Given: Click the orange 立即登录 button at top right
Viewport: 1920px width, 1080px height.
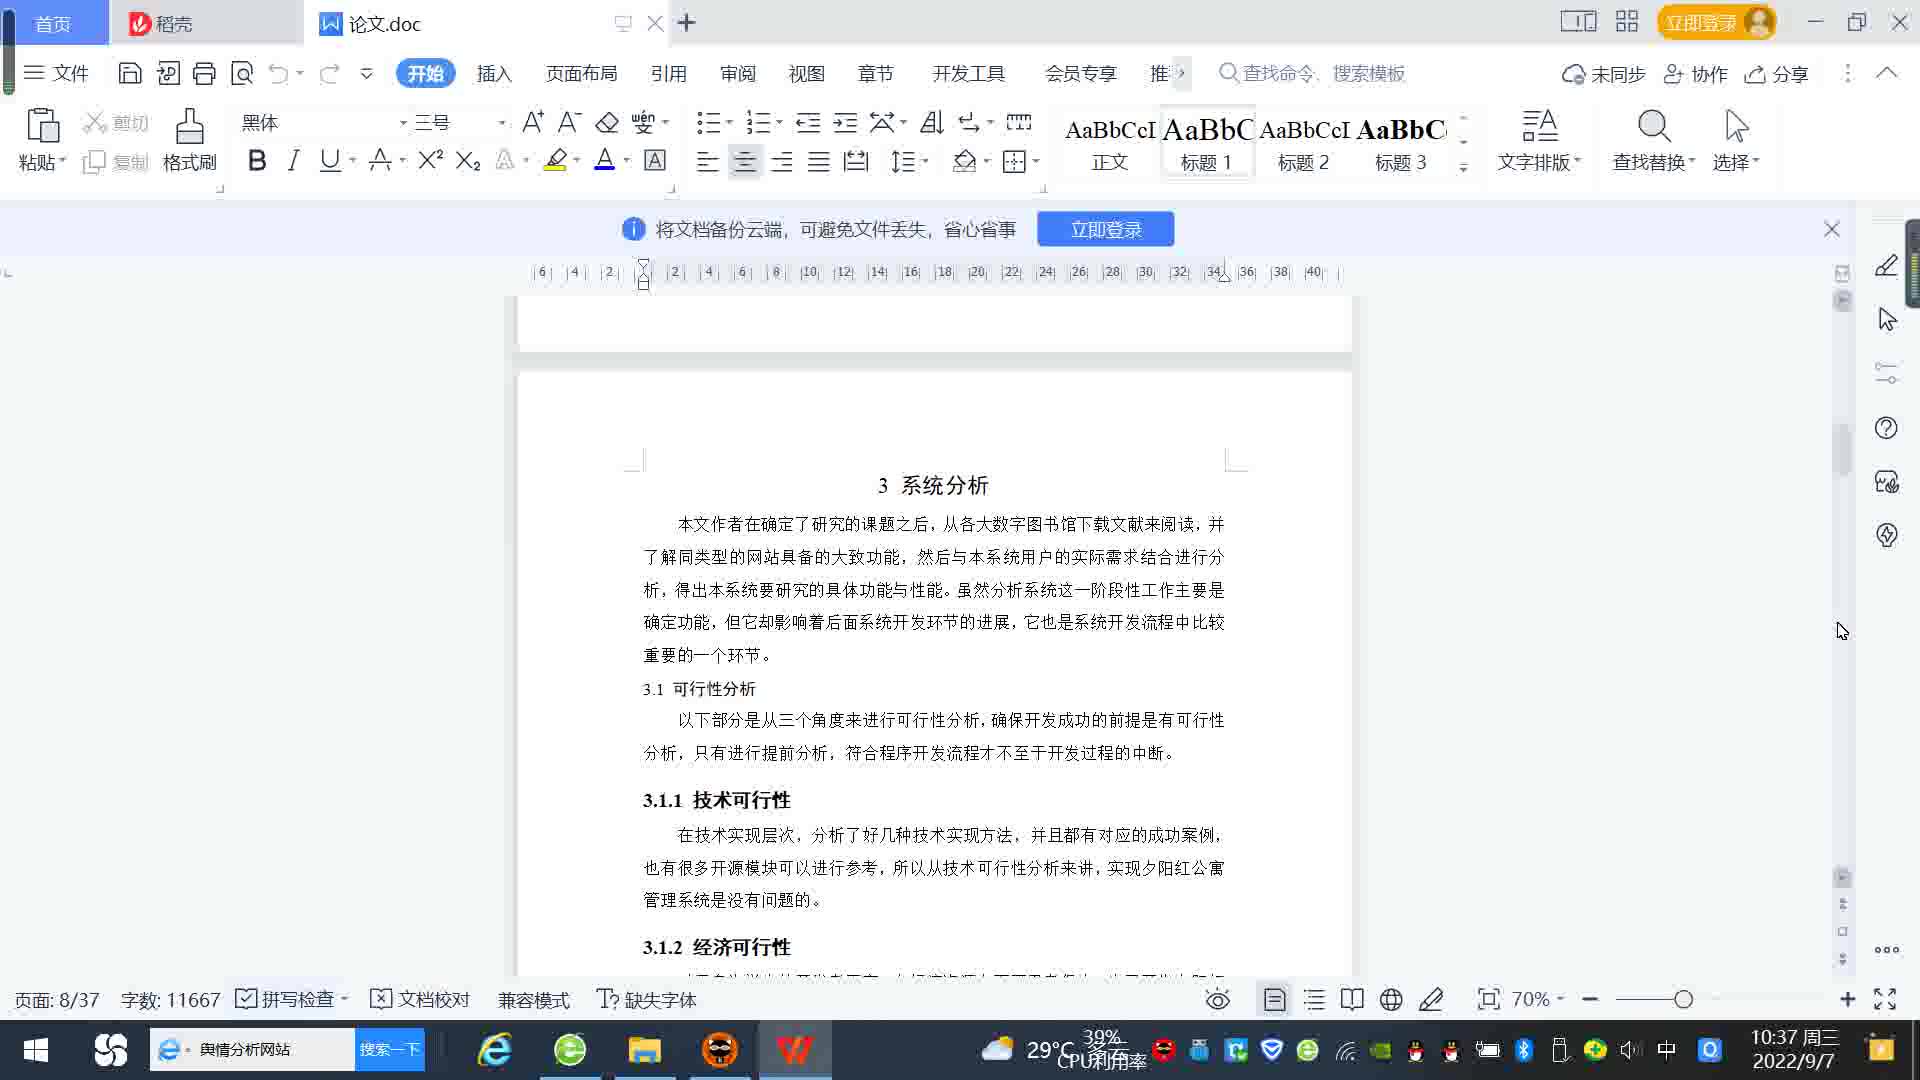Looking at the screenshot, I should tap(1716, 22).
